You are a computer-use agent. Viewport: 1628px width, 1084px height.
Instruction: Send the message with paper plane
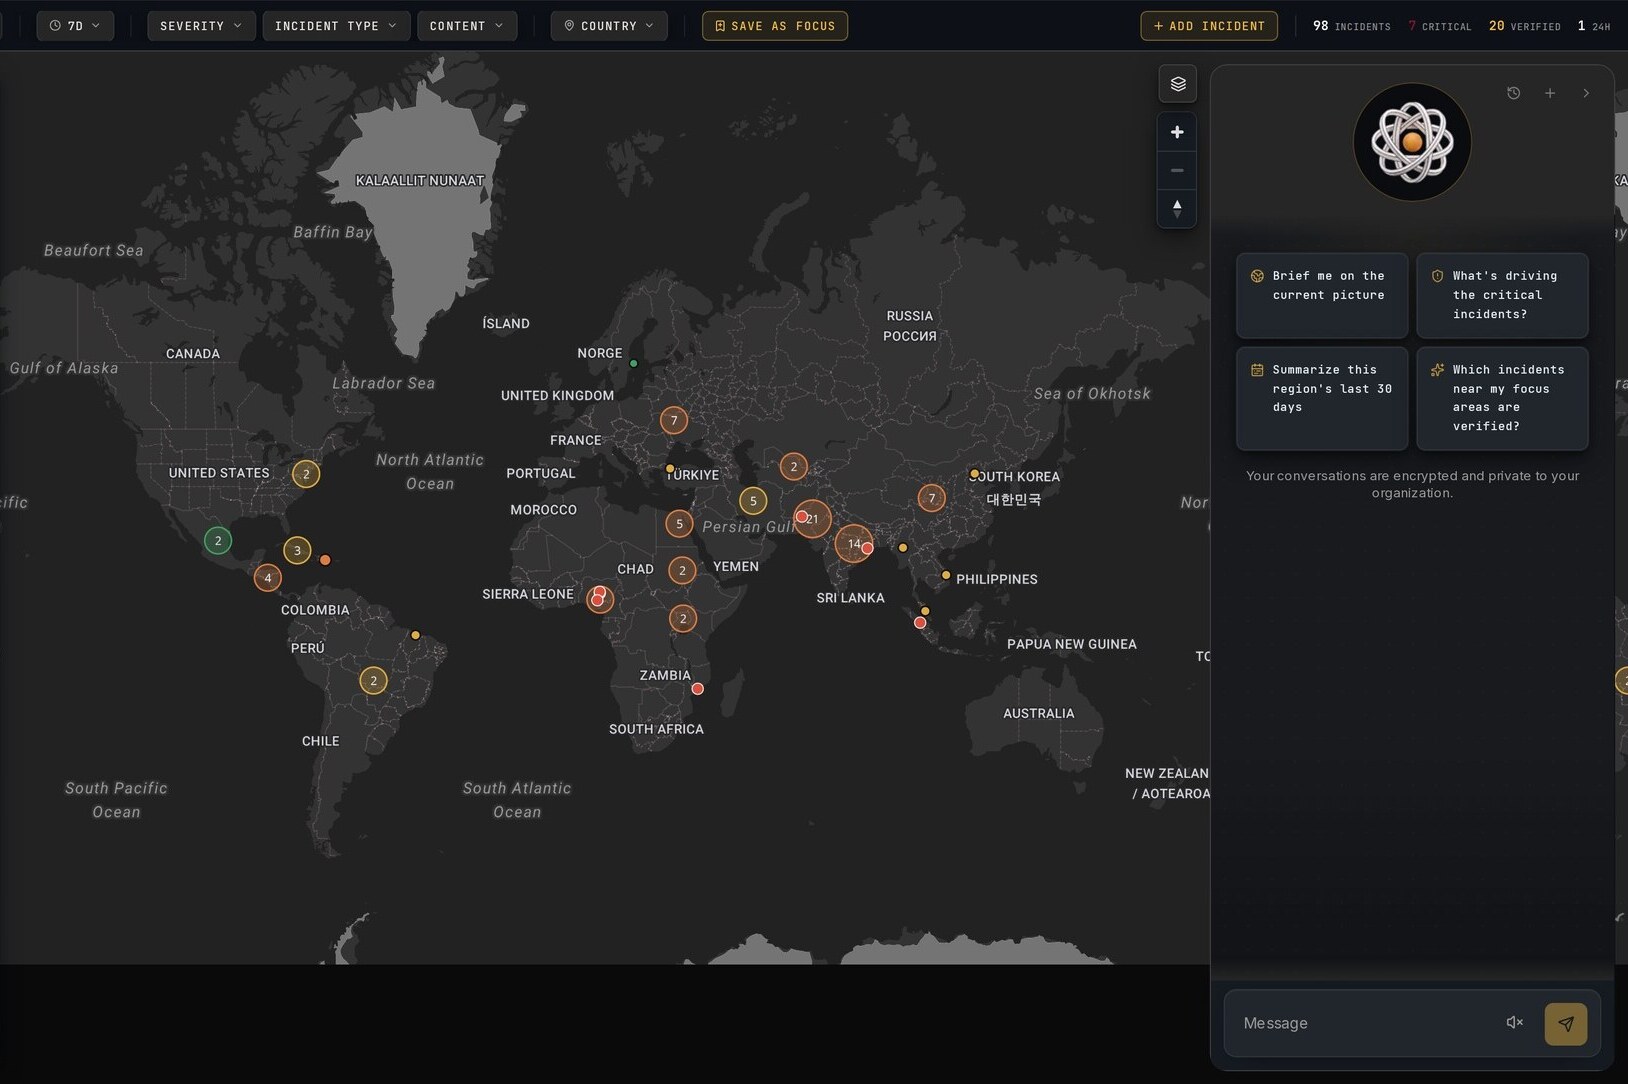[1566, 1023]
